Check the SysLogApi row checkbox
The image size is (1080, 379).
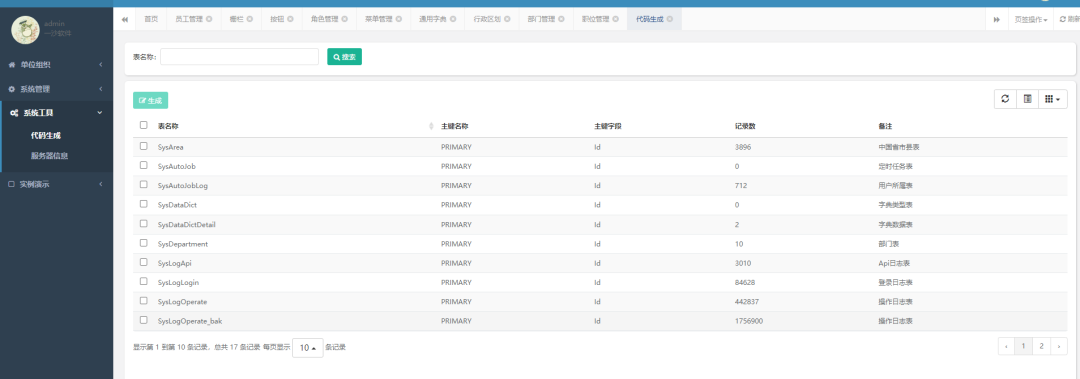143,262
